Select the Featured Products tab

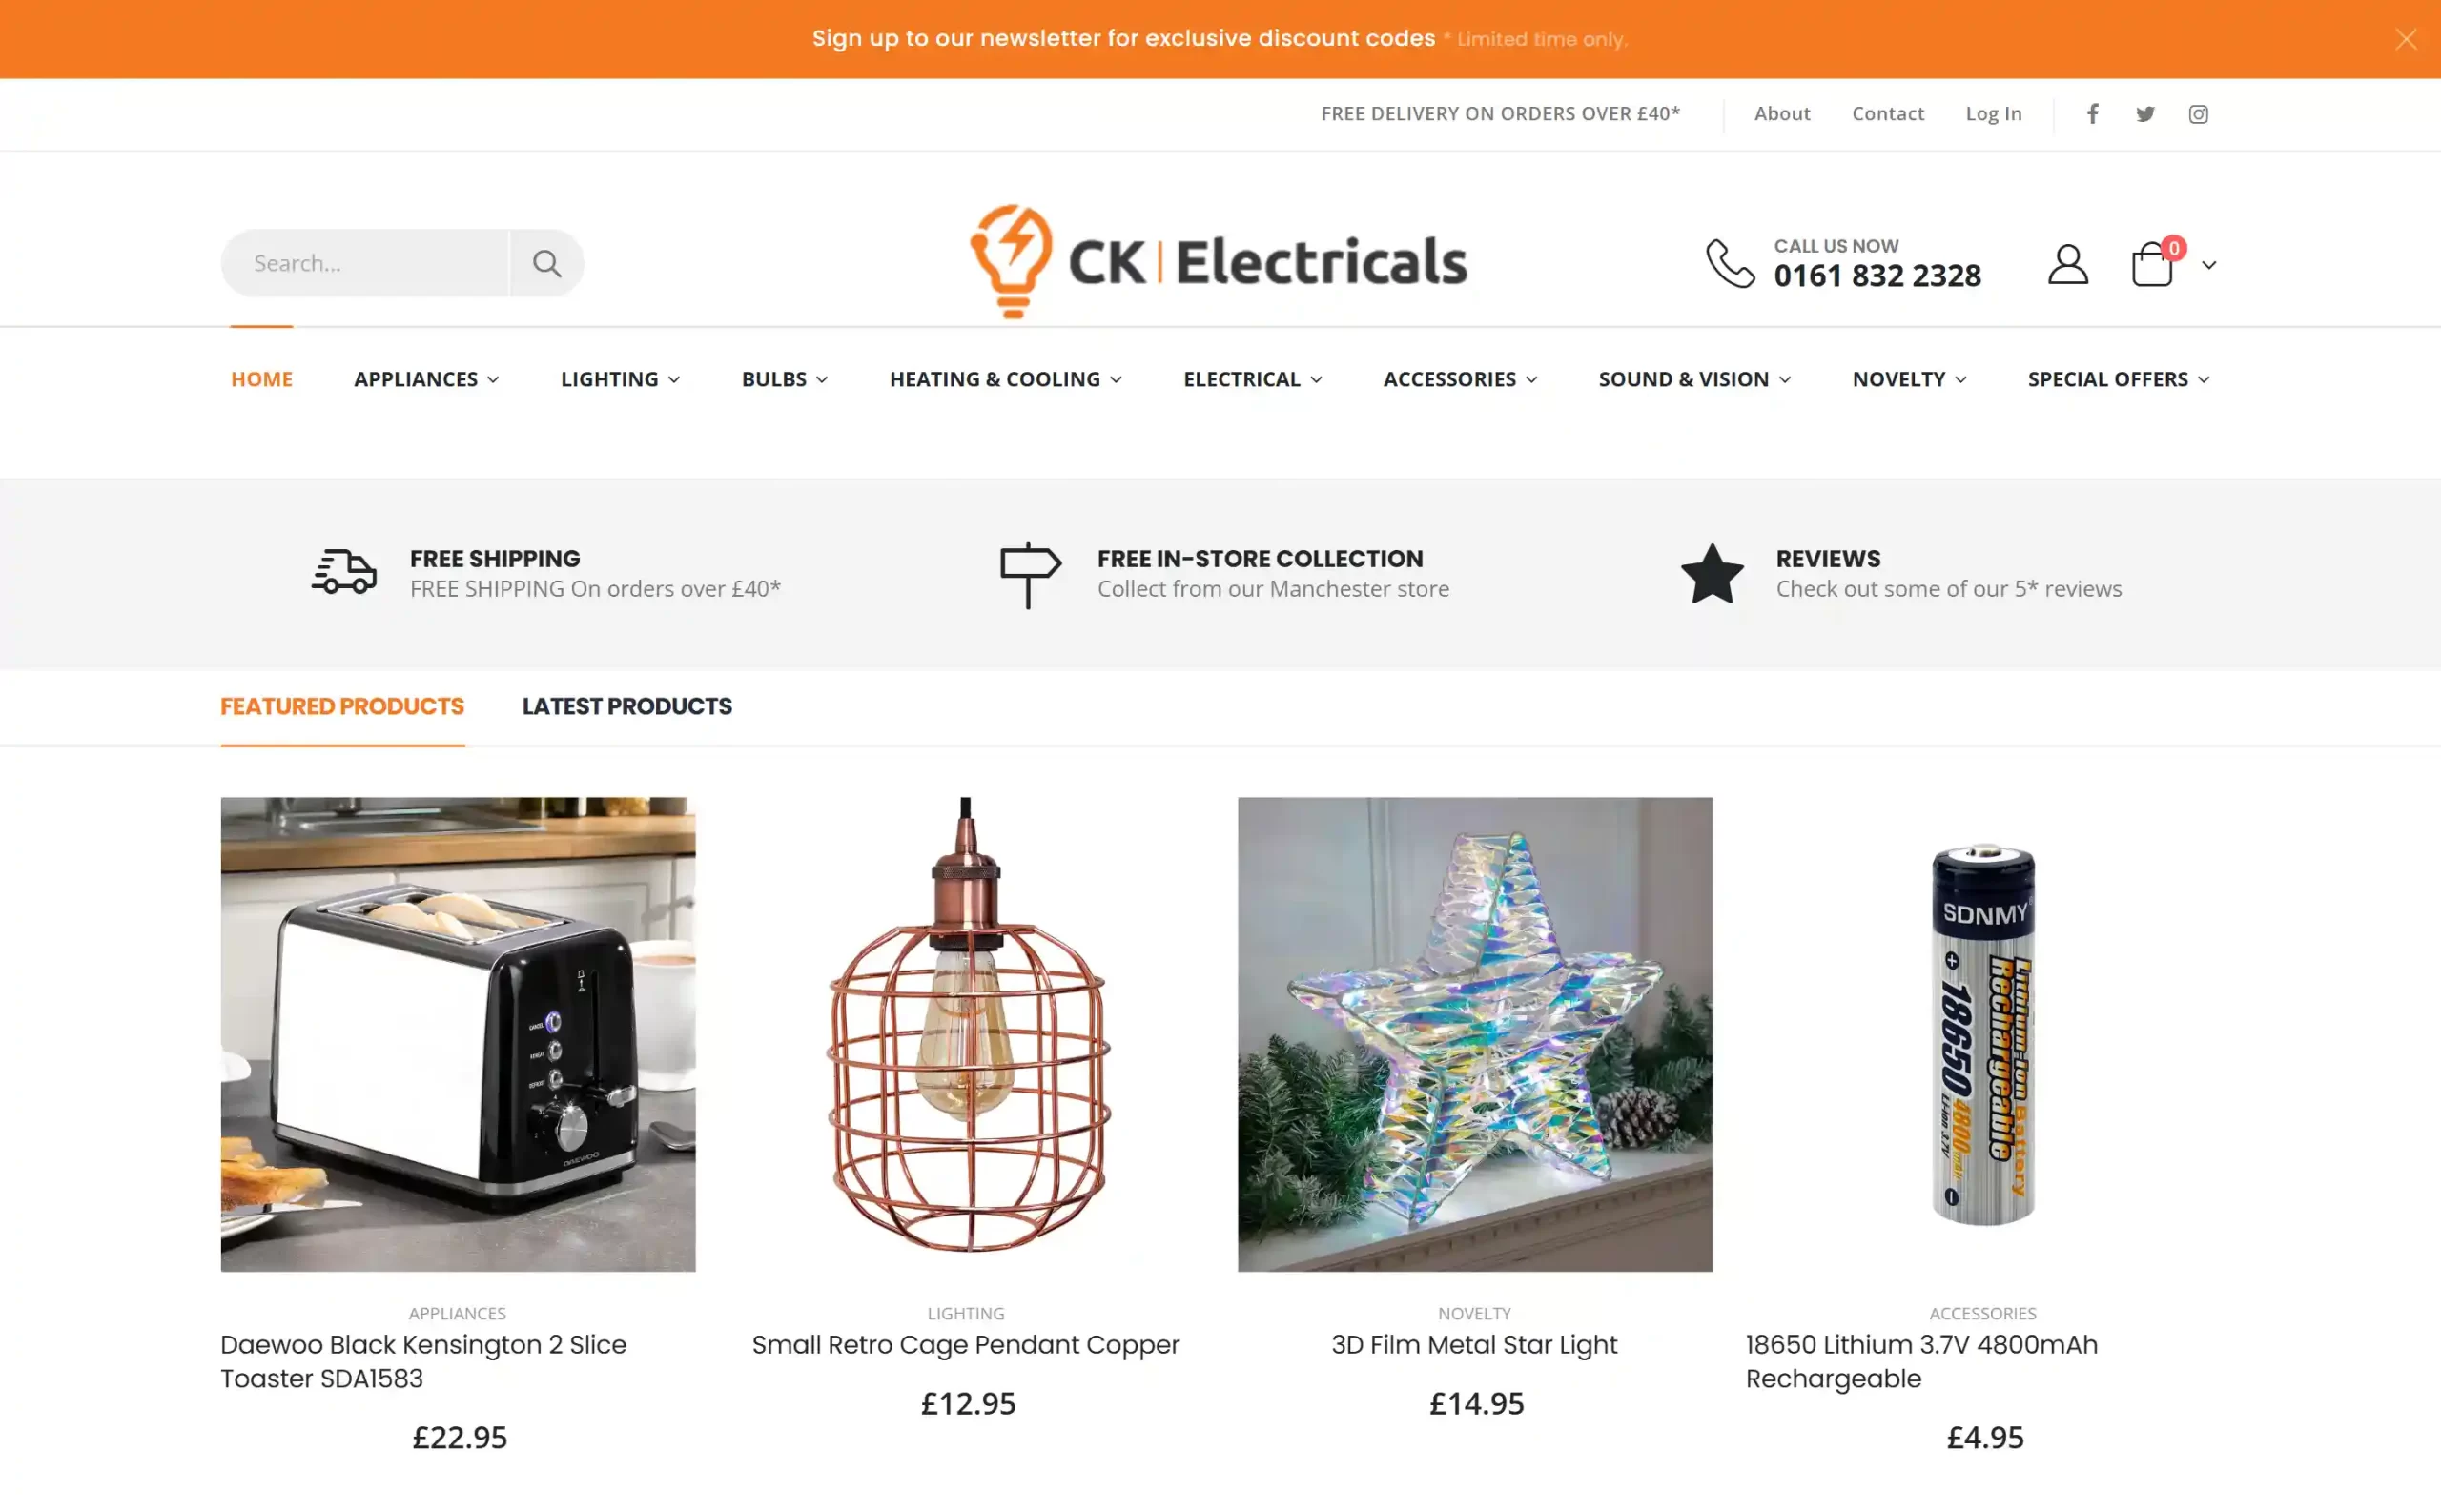(x=342, y=706)
